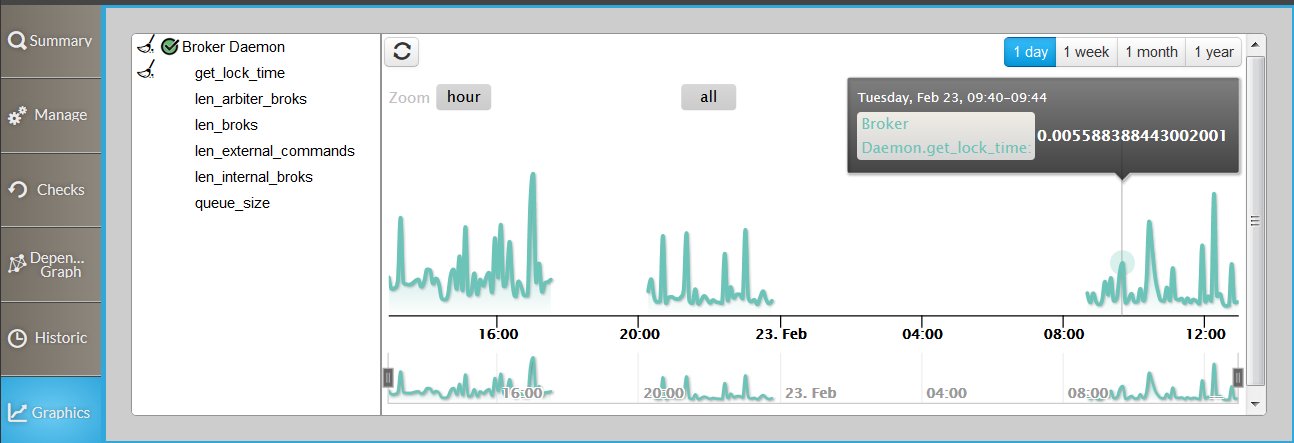Switch time range to '1 week'
1294x443 pixels.
[1085, 52]
